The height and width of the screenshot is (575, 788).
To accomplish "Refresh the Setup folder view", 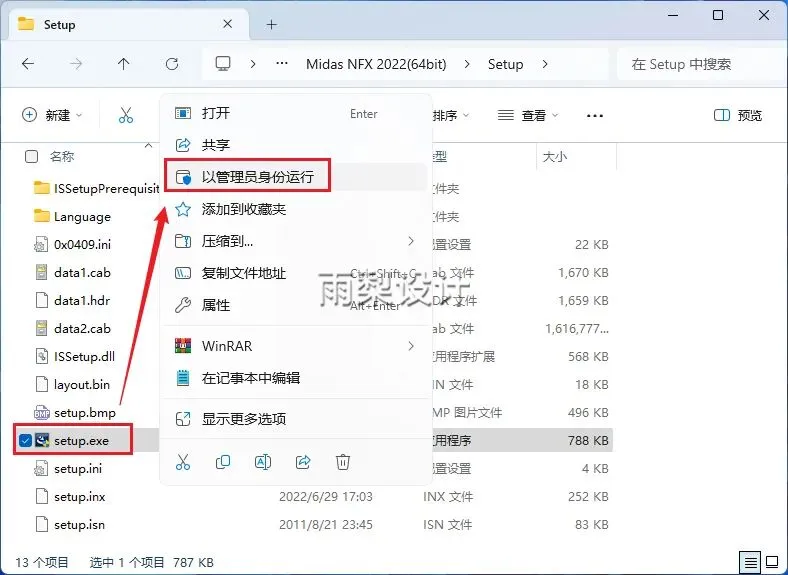I will (172, 64).
